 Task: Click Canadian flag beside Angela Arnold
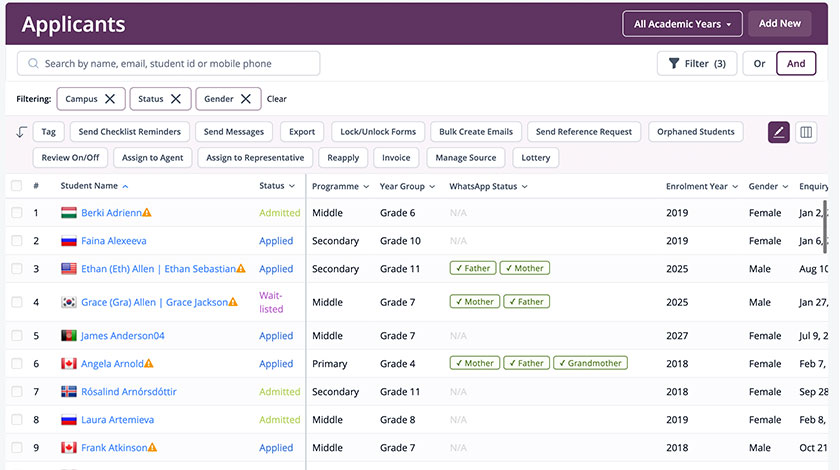click(69, 363)
